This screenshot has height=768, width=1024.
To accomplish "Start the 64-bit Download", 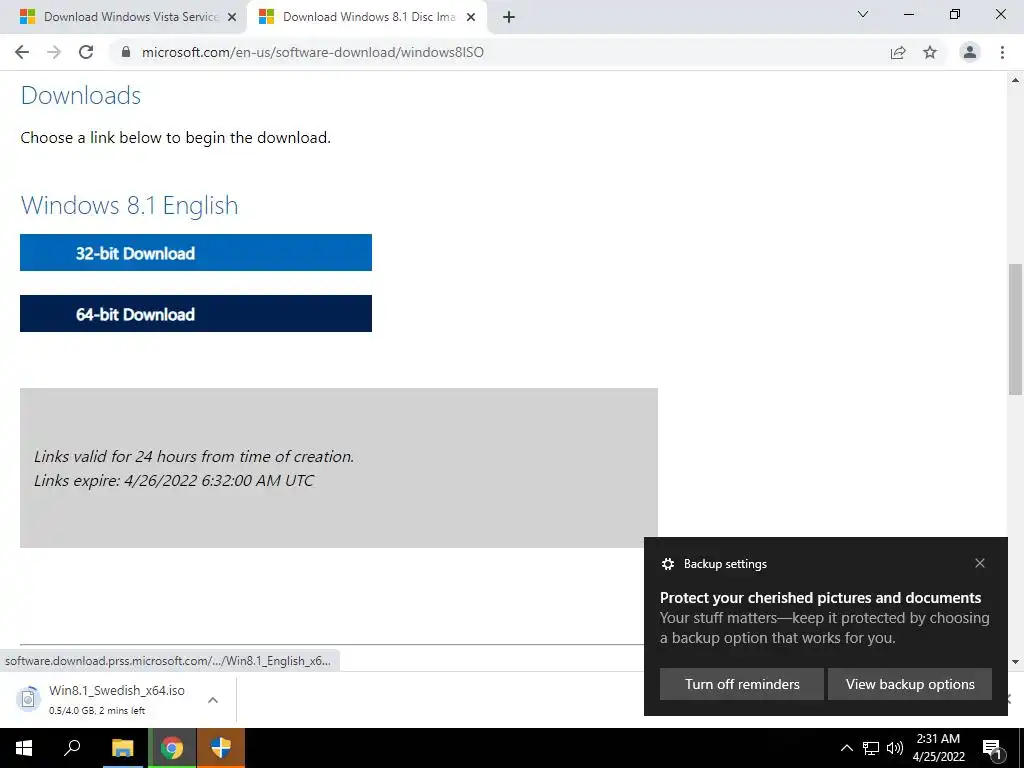I will (x=196, y=313).
